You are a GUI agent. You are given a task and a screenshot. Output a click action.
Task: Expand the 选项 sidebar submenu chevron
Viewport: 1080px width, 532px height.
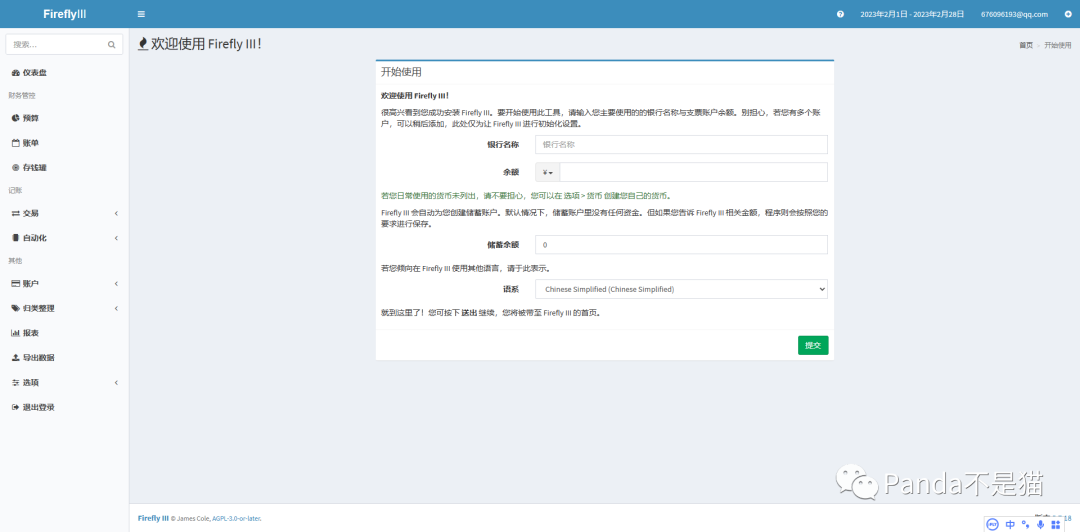116,382
